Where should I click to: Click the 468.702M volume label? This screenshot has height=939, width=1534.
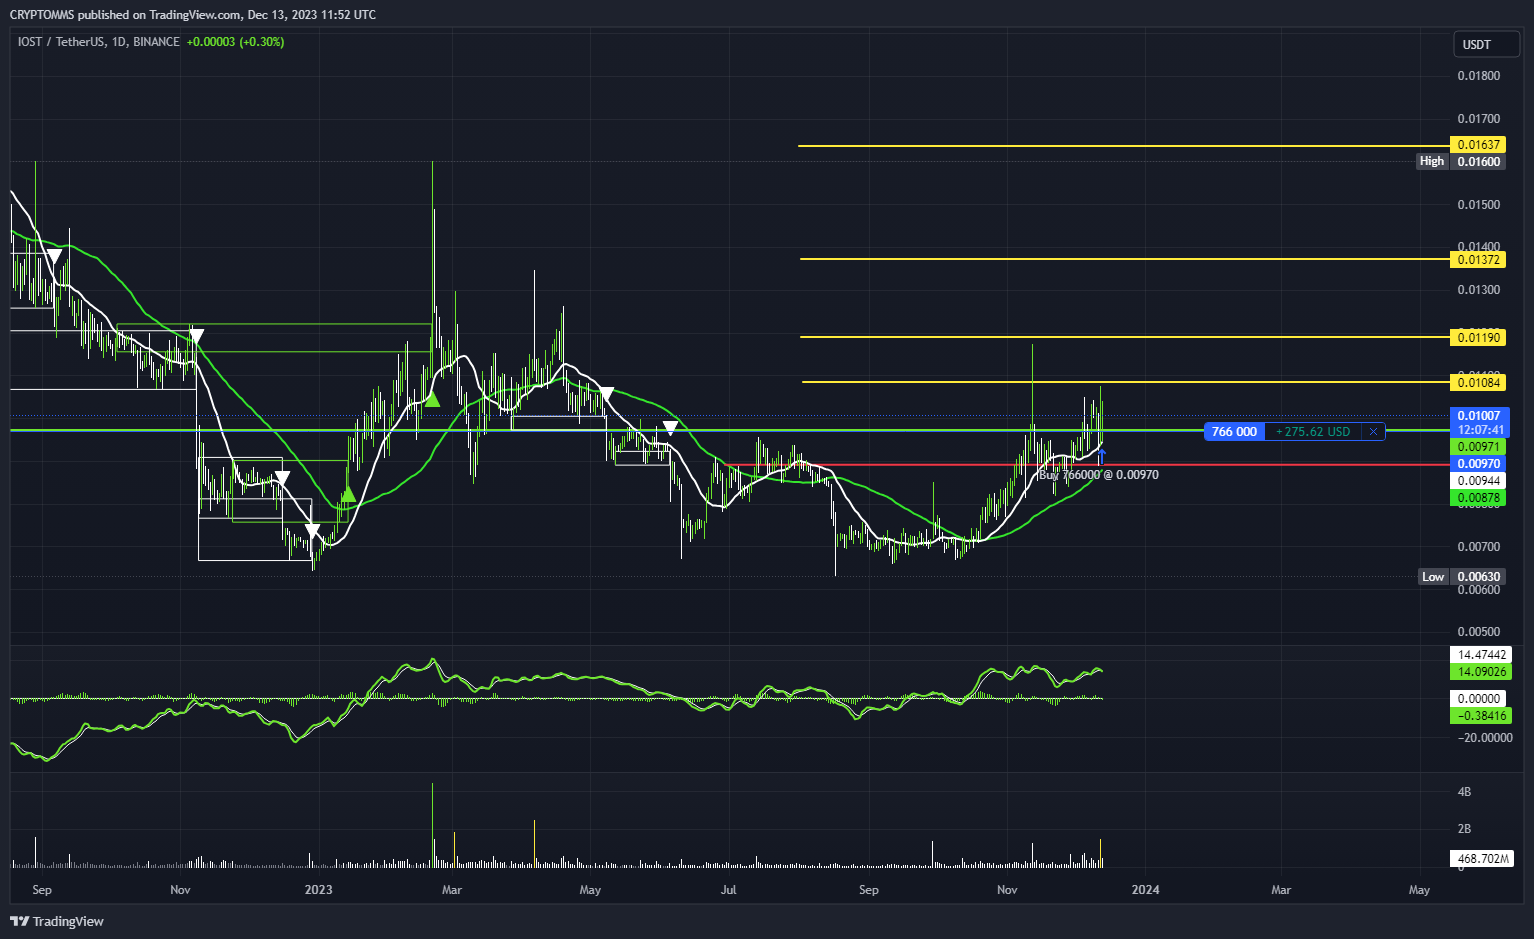point(1481,859)
